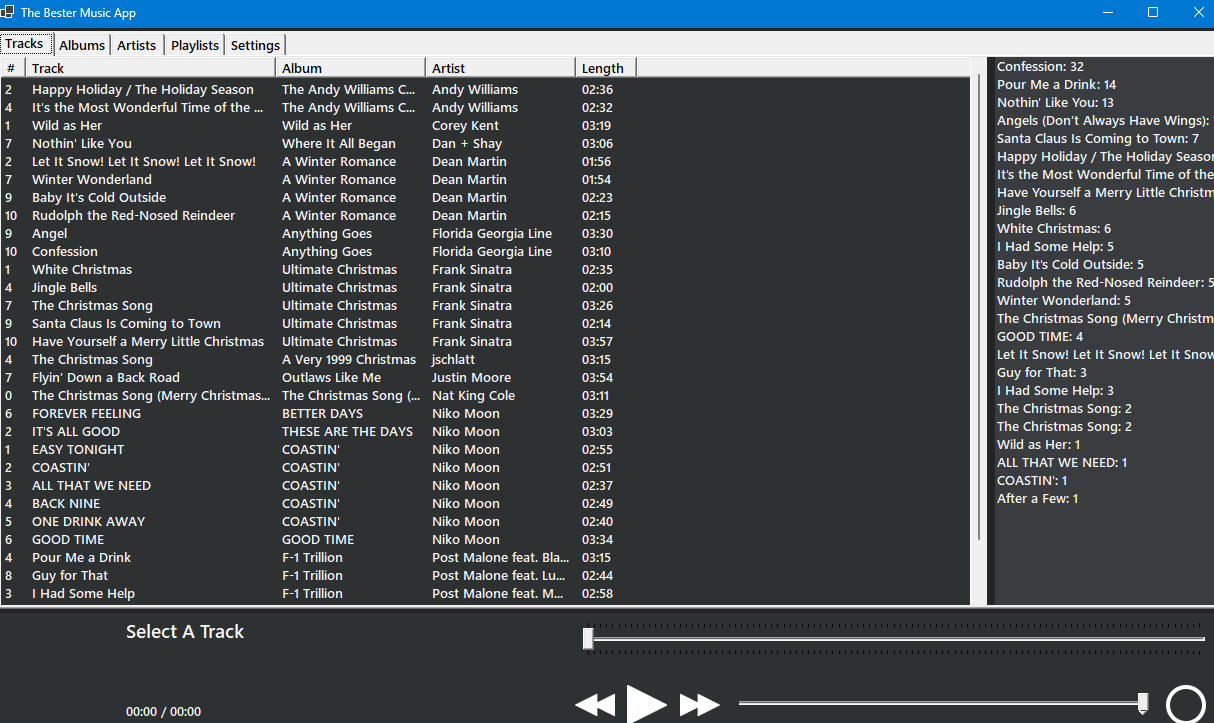Select "Pour Me a Drink: 14" in right panel
This screenshot has height=723, width=1214.
coord(1056,85)
